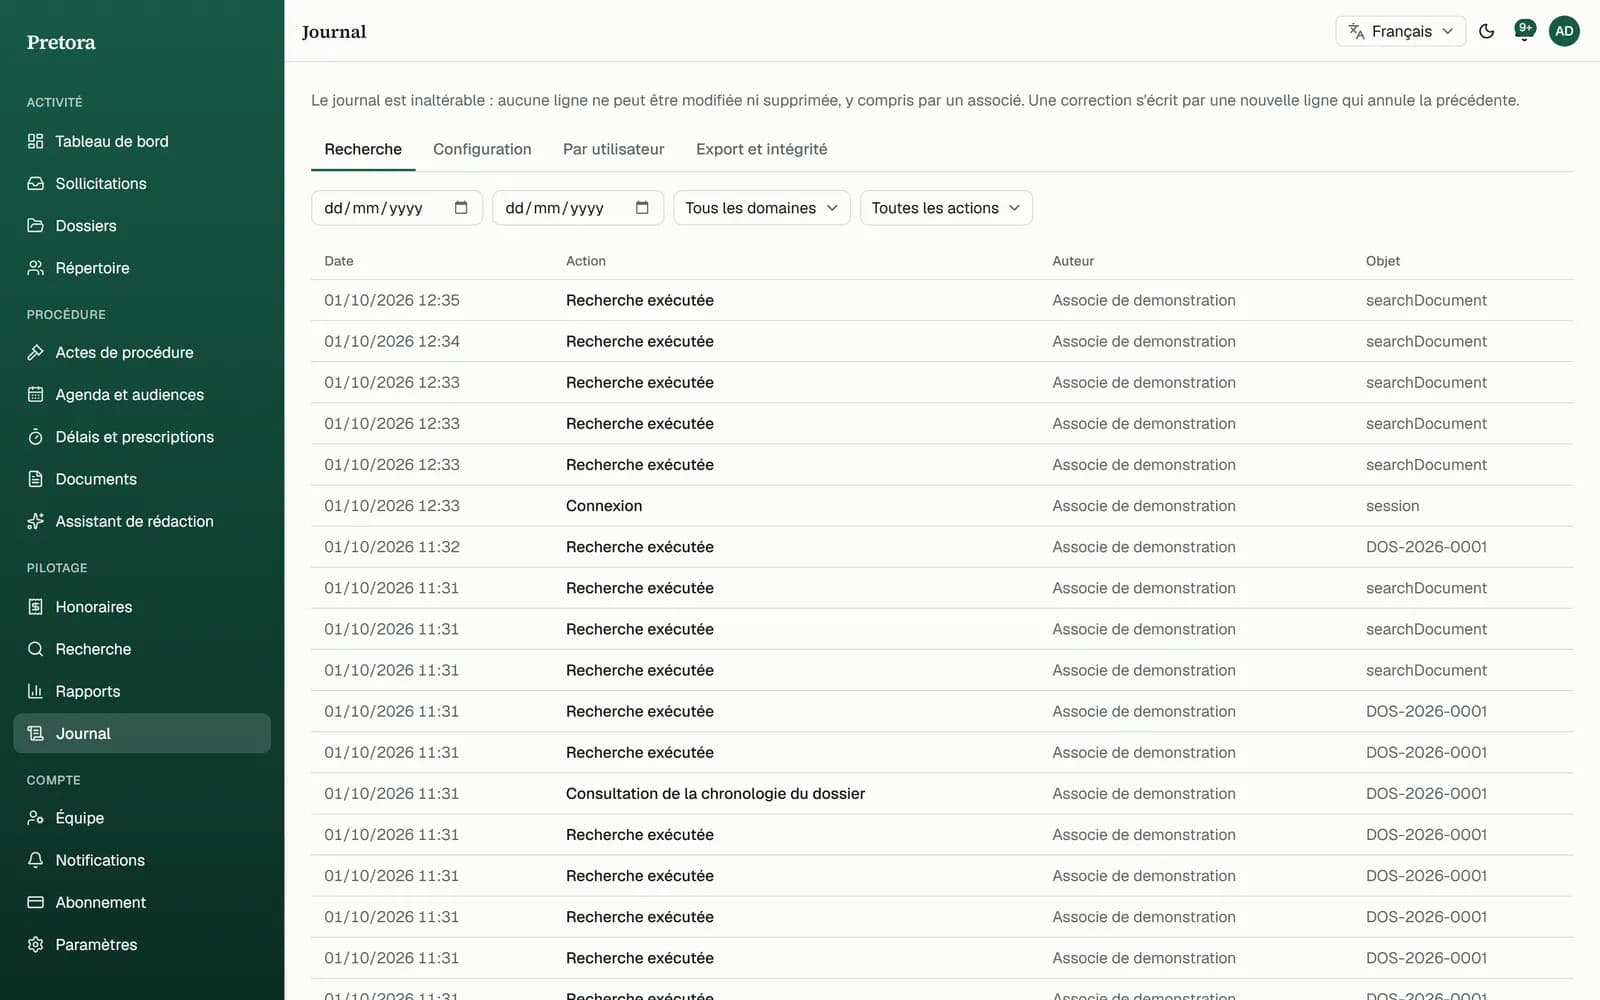Open the notifications bell with 9+ badge

point(1524,31)
